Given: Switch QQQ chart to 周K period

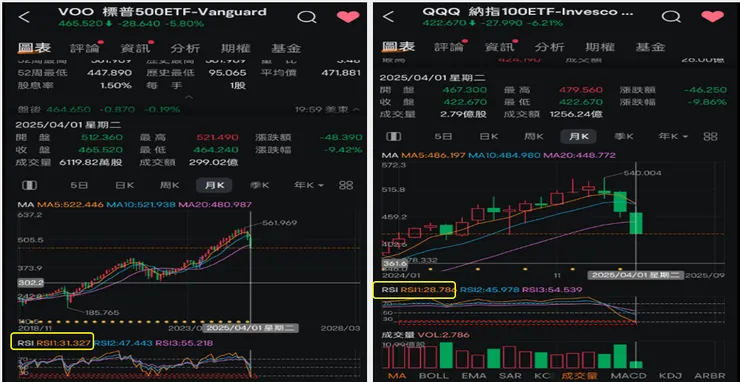Looking at the screenshot, I should click(x=534, y=136).
